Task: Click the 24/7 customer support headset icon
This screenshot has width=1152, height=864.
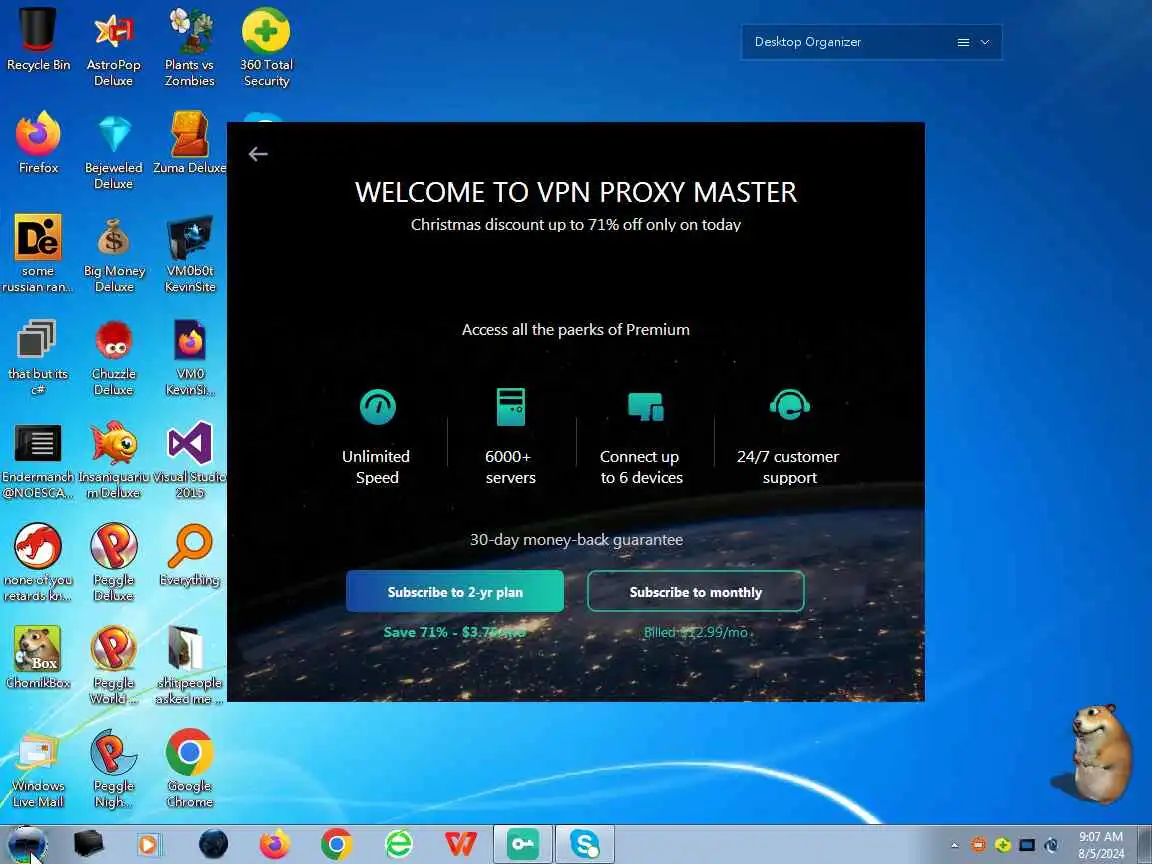Action: pos(790,405)
